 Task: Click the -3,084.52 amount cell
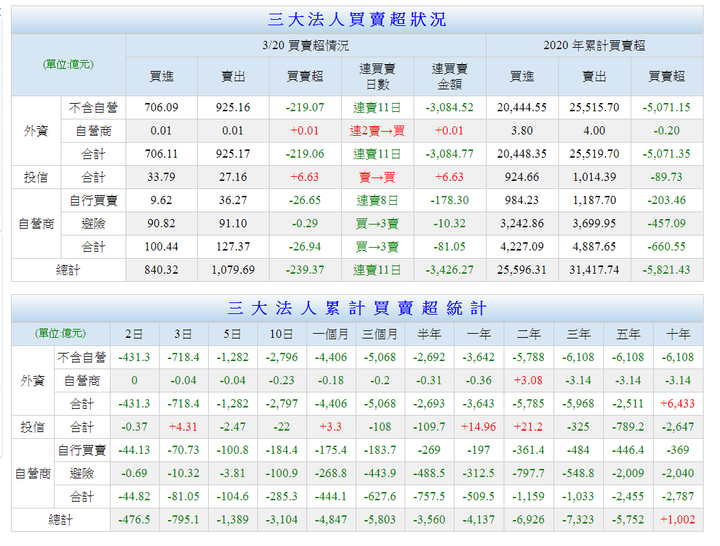(449, 107)
